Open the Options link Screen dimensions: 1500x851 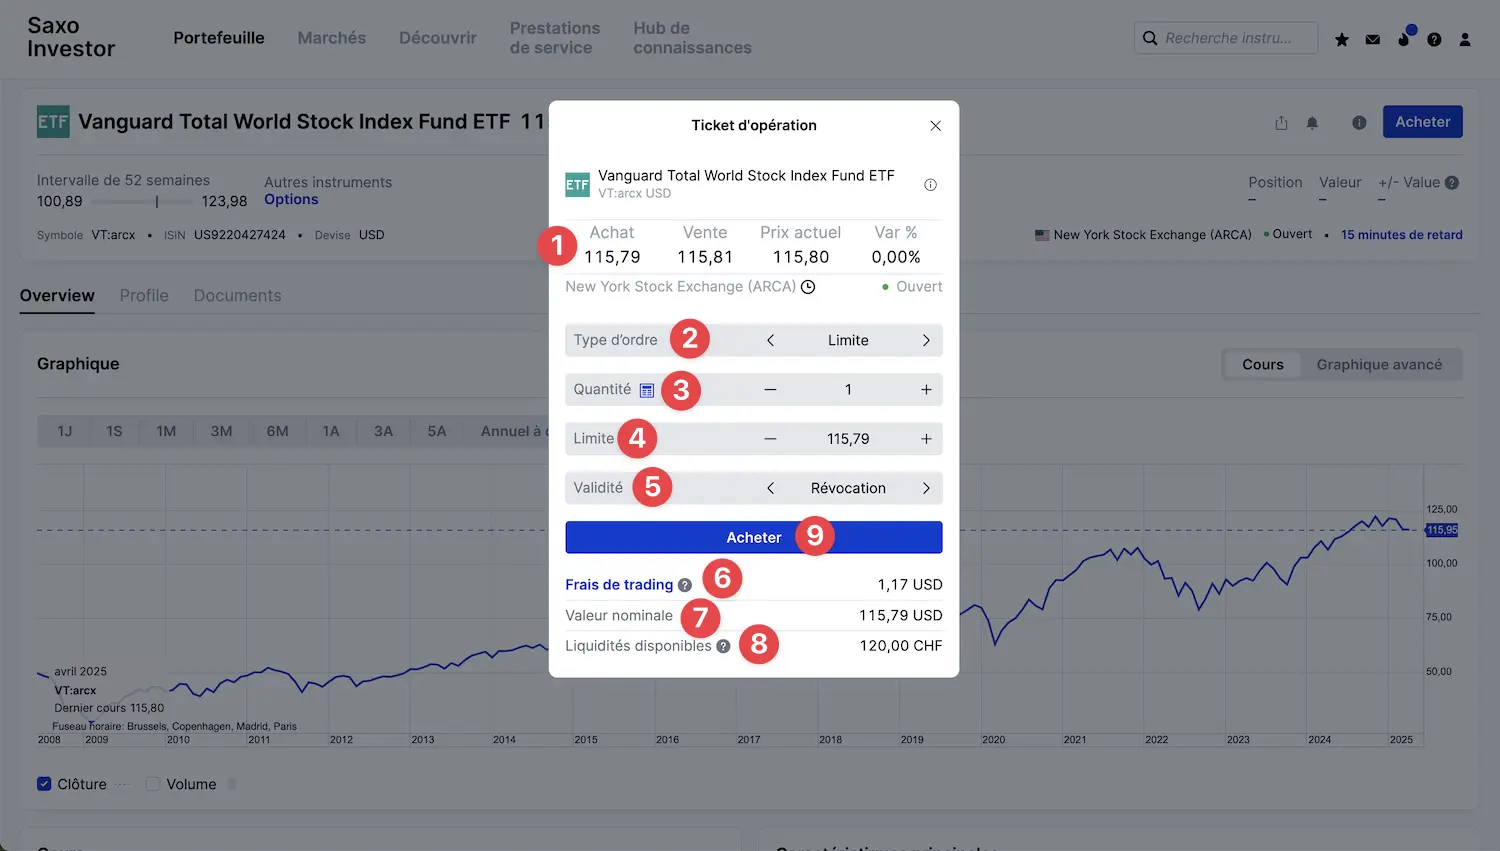291,200
